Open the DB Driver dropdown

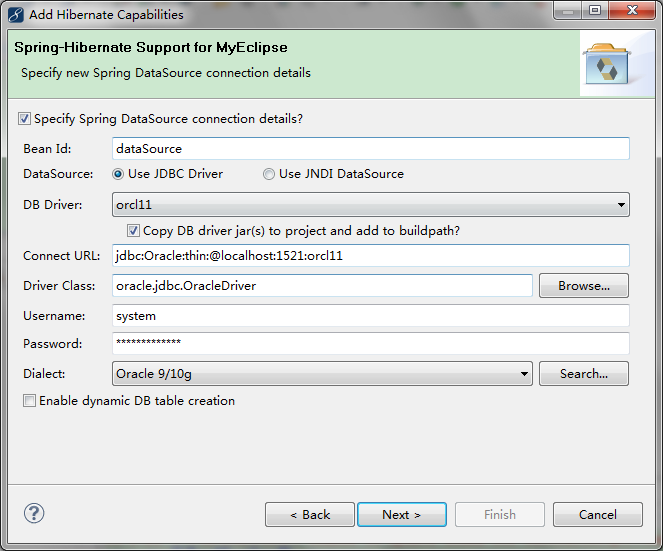click(371, 205)
